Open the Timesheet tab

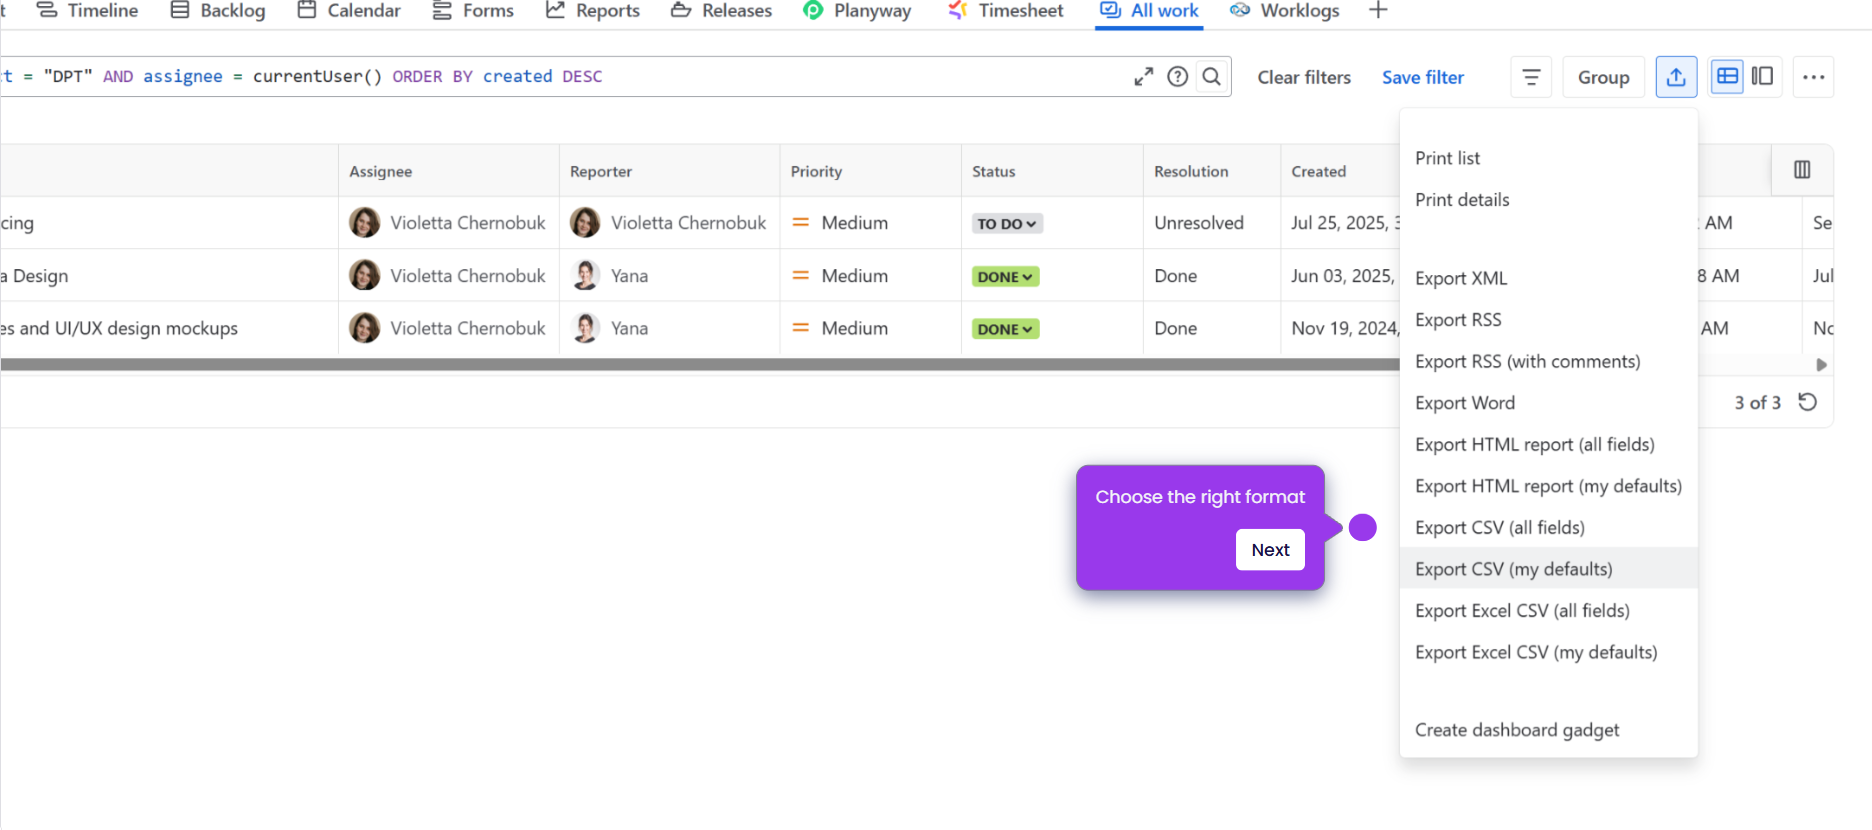pyautogui.click(x=1005, y=11)
